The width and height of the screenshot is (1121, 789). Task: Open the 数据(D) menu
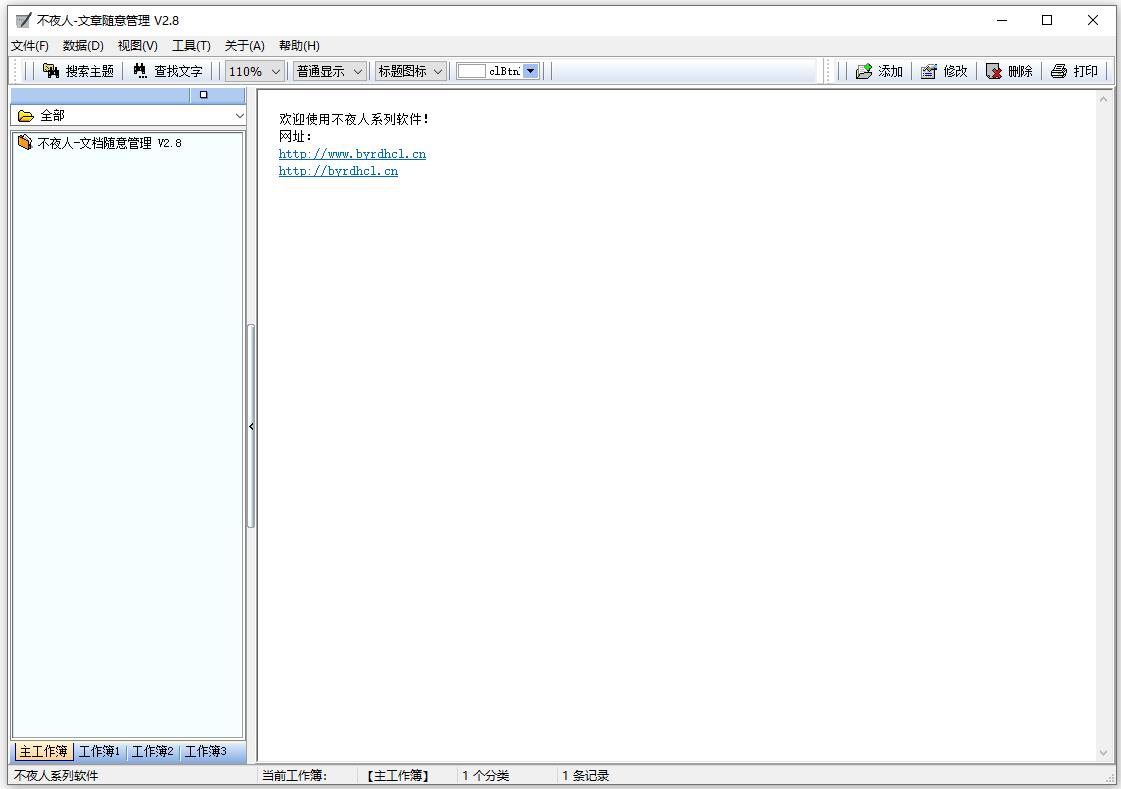click(x=83, y=45)
